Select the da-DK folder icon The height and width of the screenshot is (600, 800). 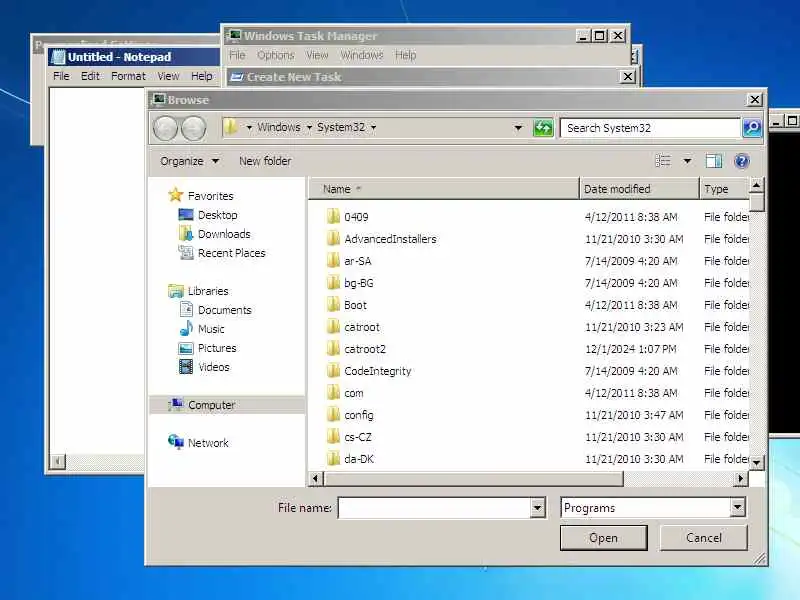click(333, 458)
